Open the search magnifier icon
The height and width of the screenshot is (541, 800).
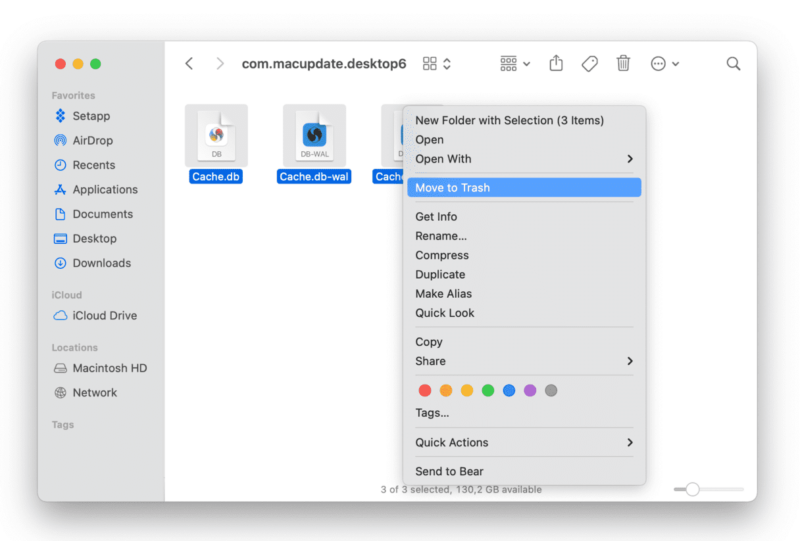(733, 63)
